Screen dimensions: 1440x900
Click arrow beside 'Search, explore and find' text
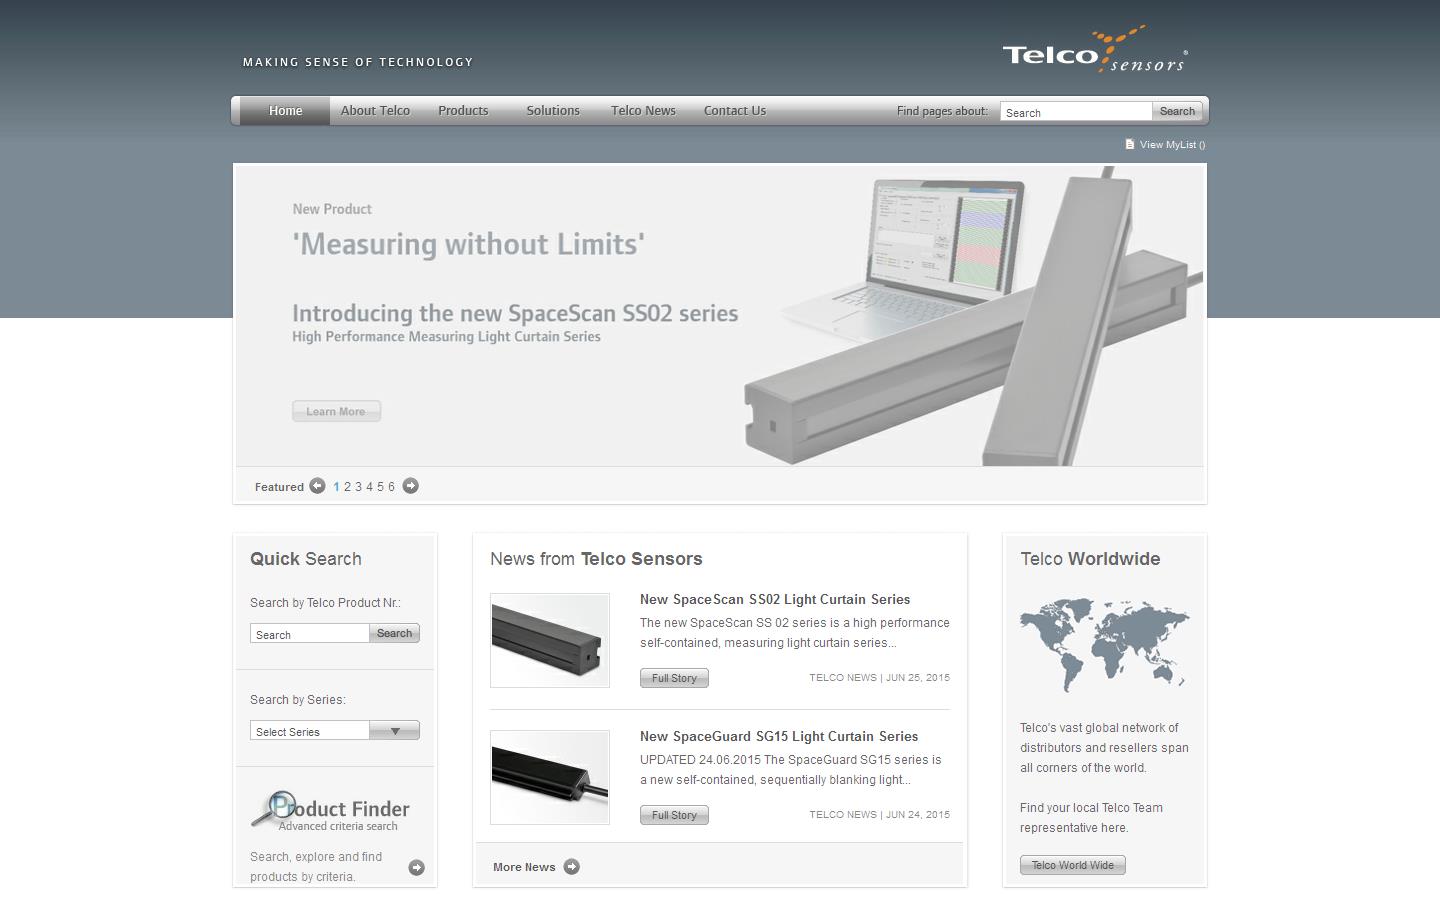[x=416, y=868]
